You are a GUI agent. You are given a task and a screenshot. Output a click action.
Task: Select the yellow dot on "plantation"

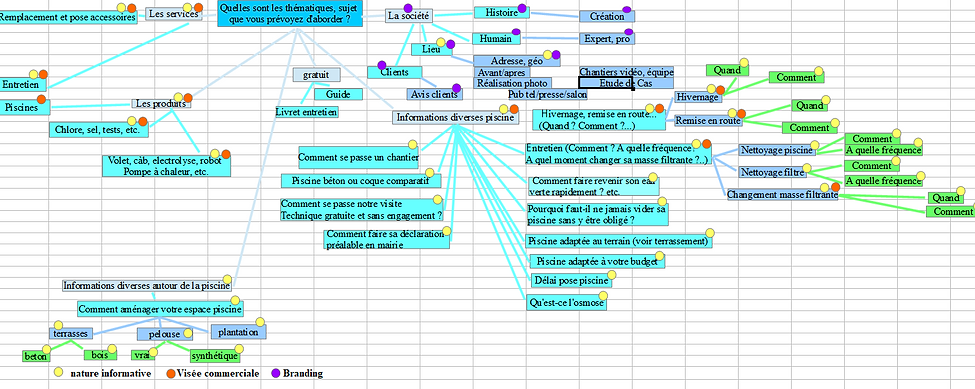pyautogui.click(x=260, y=322)
